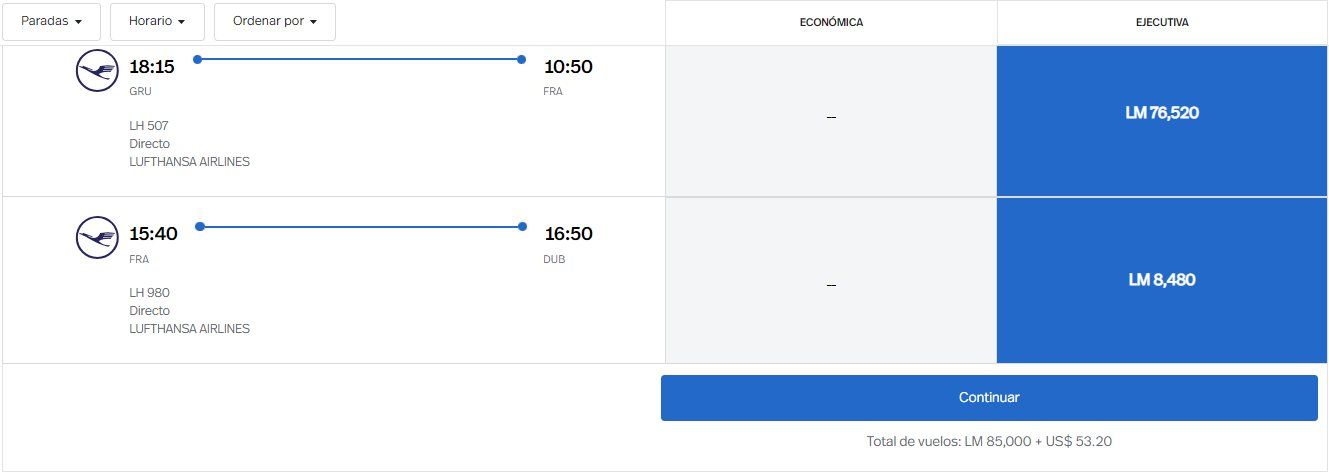1329x472 pixels.
Task: Open the Ordenar por sorting dropdown
Action: pyautogui.click(x=275, y=21)
